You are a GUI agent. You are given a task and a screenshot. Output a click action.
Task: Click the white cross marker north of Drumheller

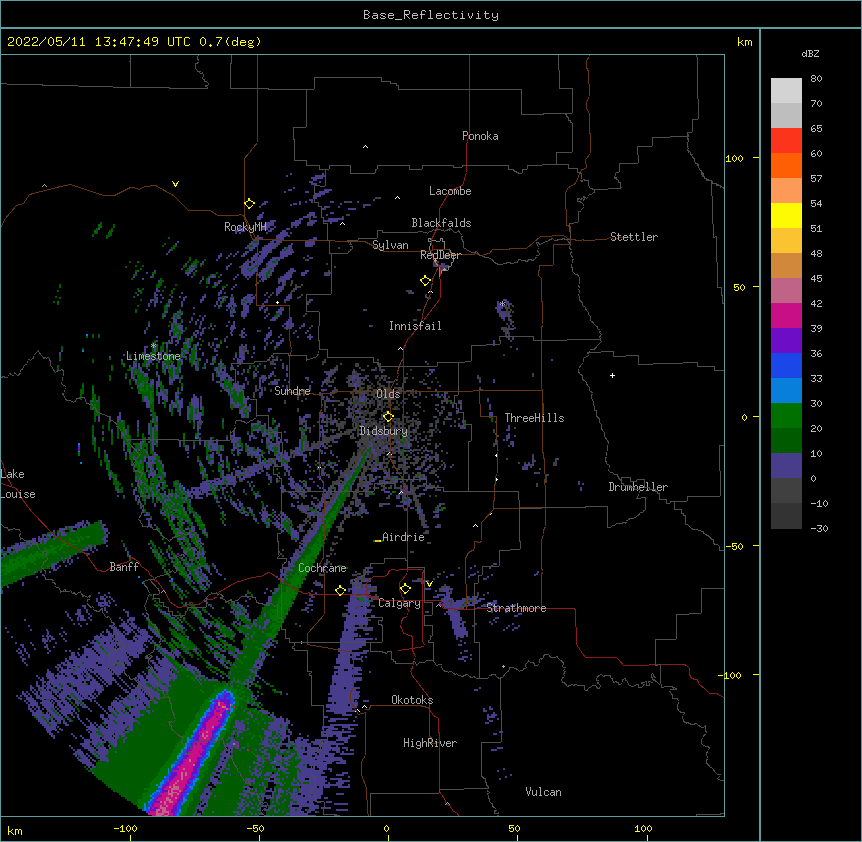coord(612,375)
